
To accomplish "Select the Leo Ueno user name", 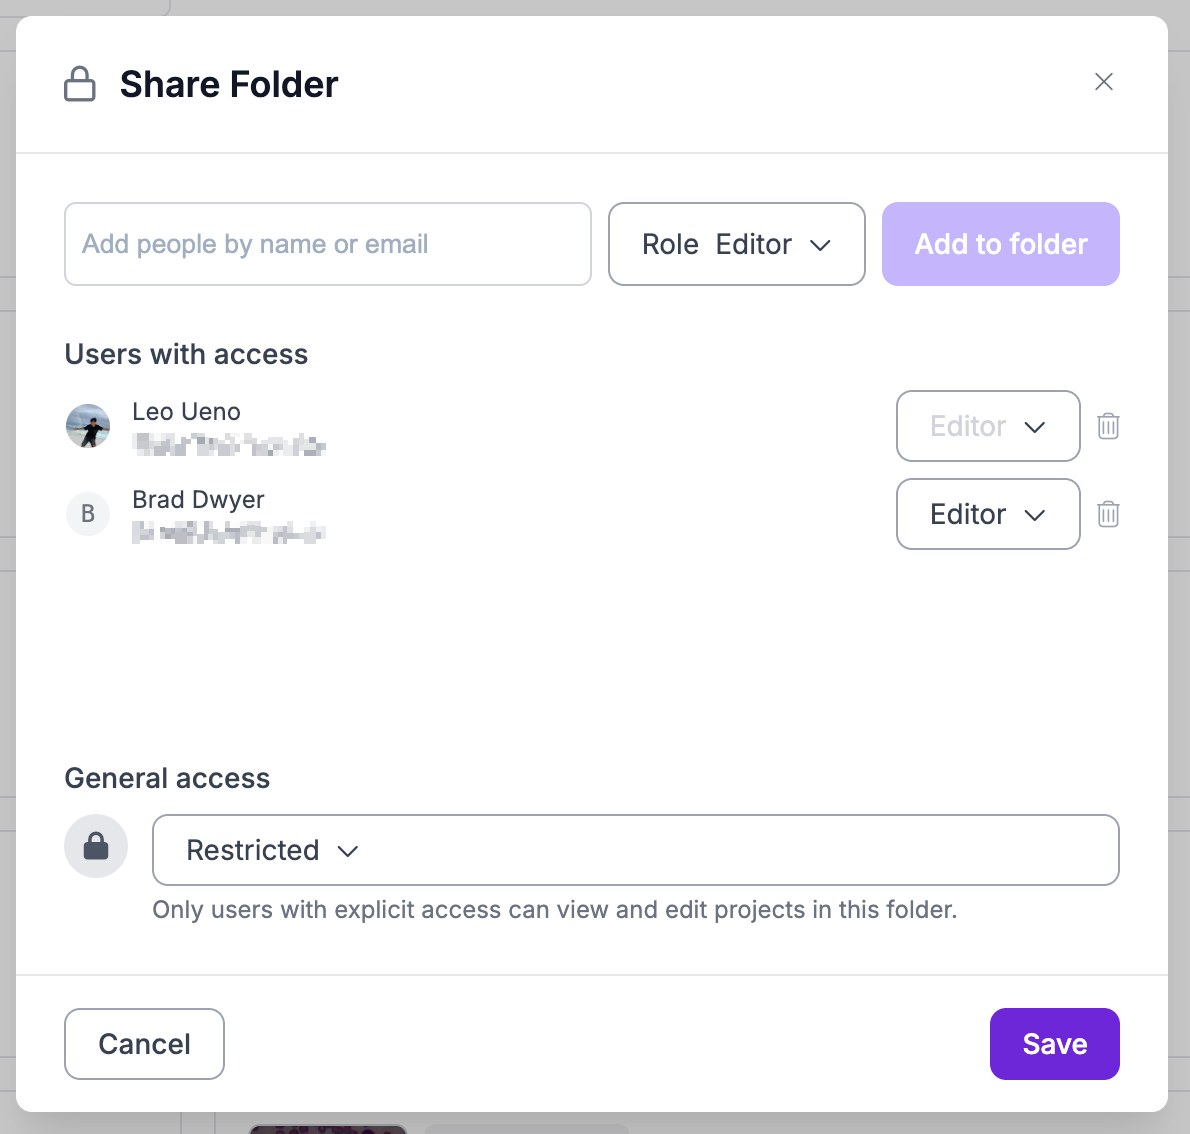I will tap(187, 412).
